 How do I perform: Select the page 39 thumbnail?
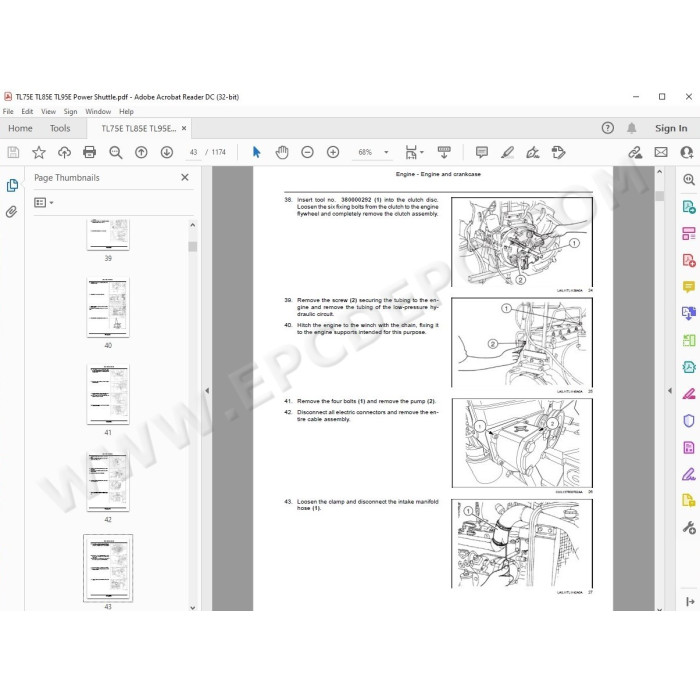pos(108,234)
